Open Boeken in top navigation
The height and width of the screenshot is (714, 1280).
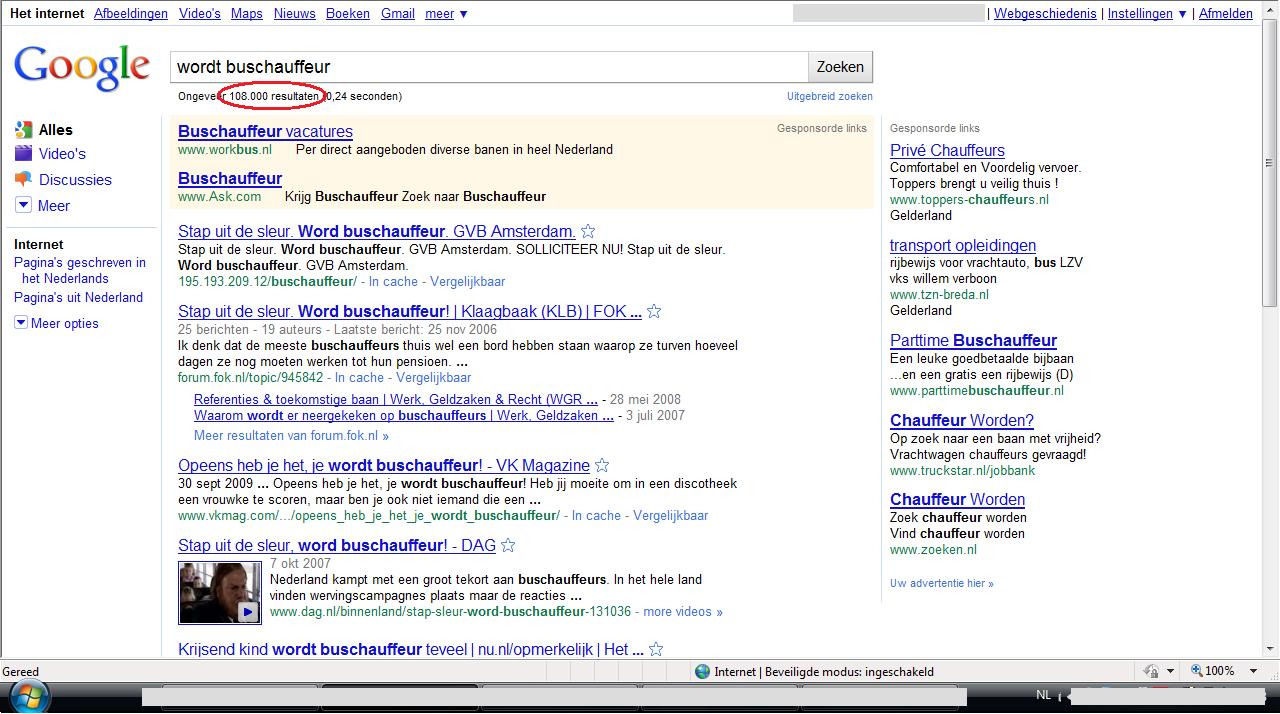(348, 13)
